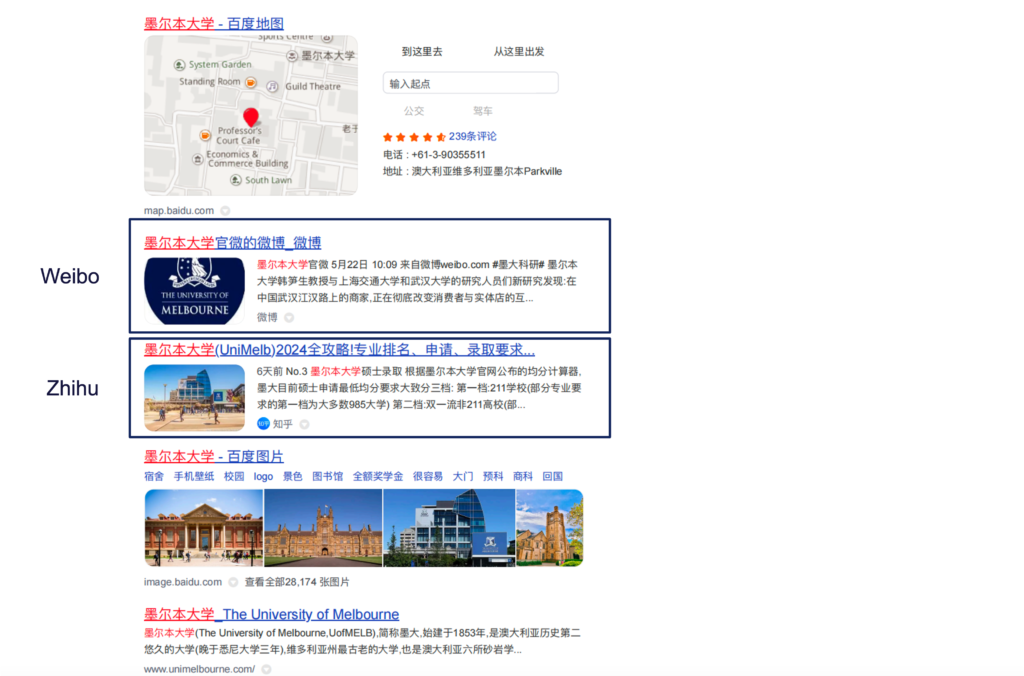Click the arrow icon beside map.baidu.com
The image size is (1024, 676).
pyautogui.click(x=225, y=210)
